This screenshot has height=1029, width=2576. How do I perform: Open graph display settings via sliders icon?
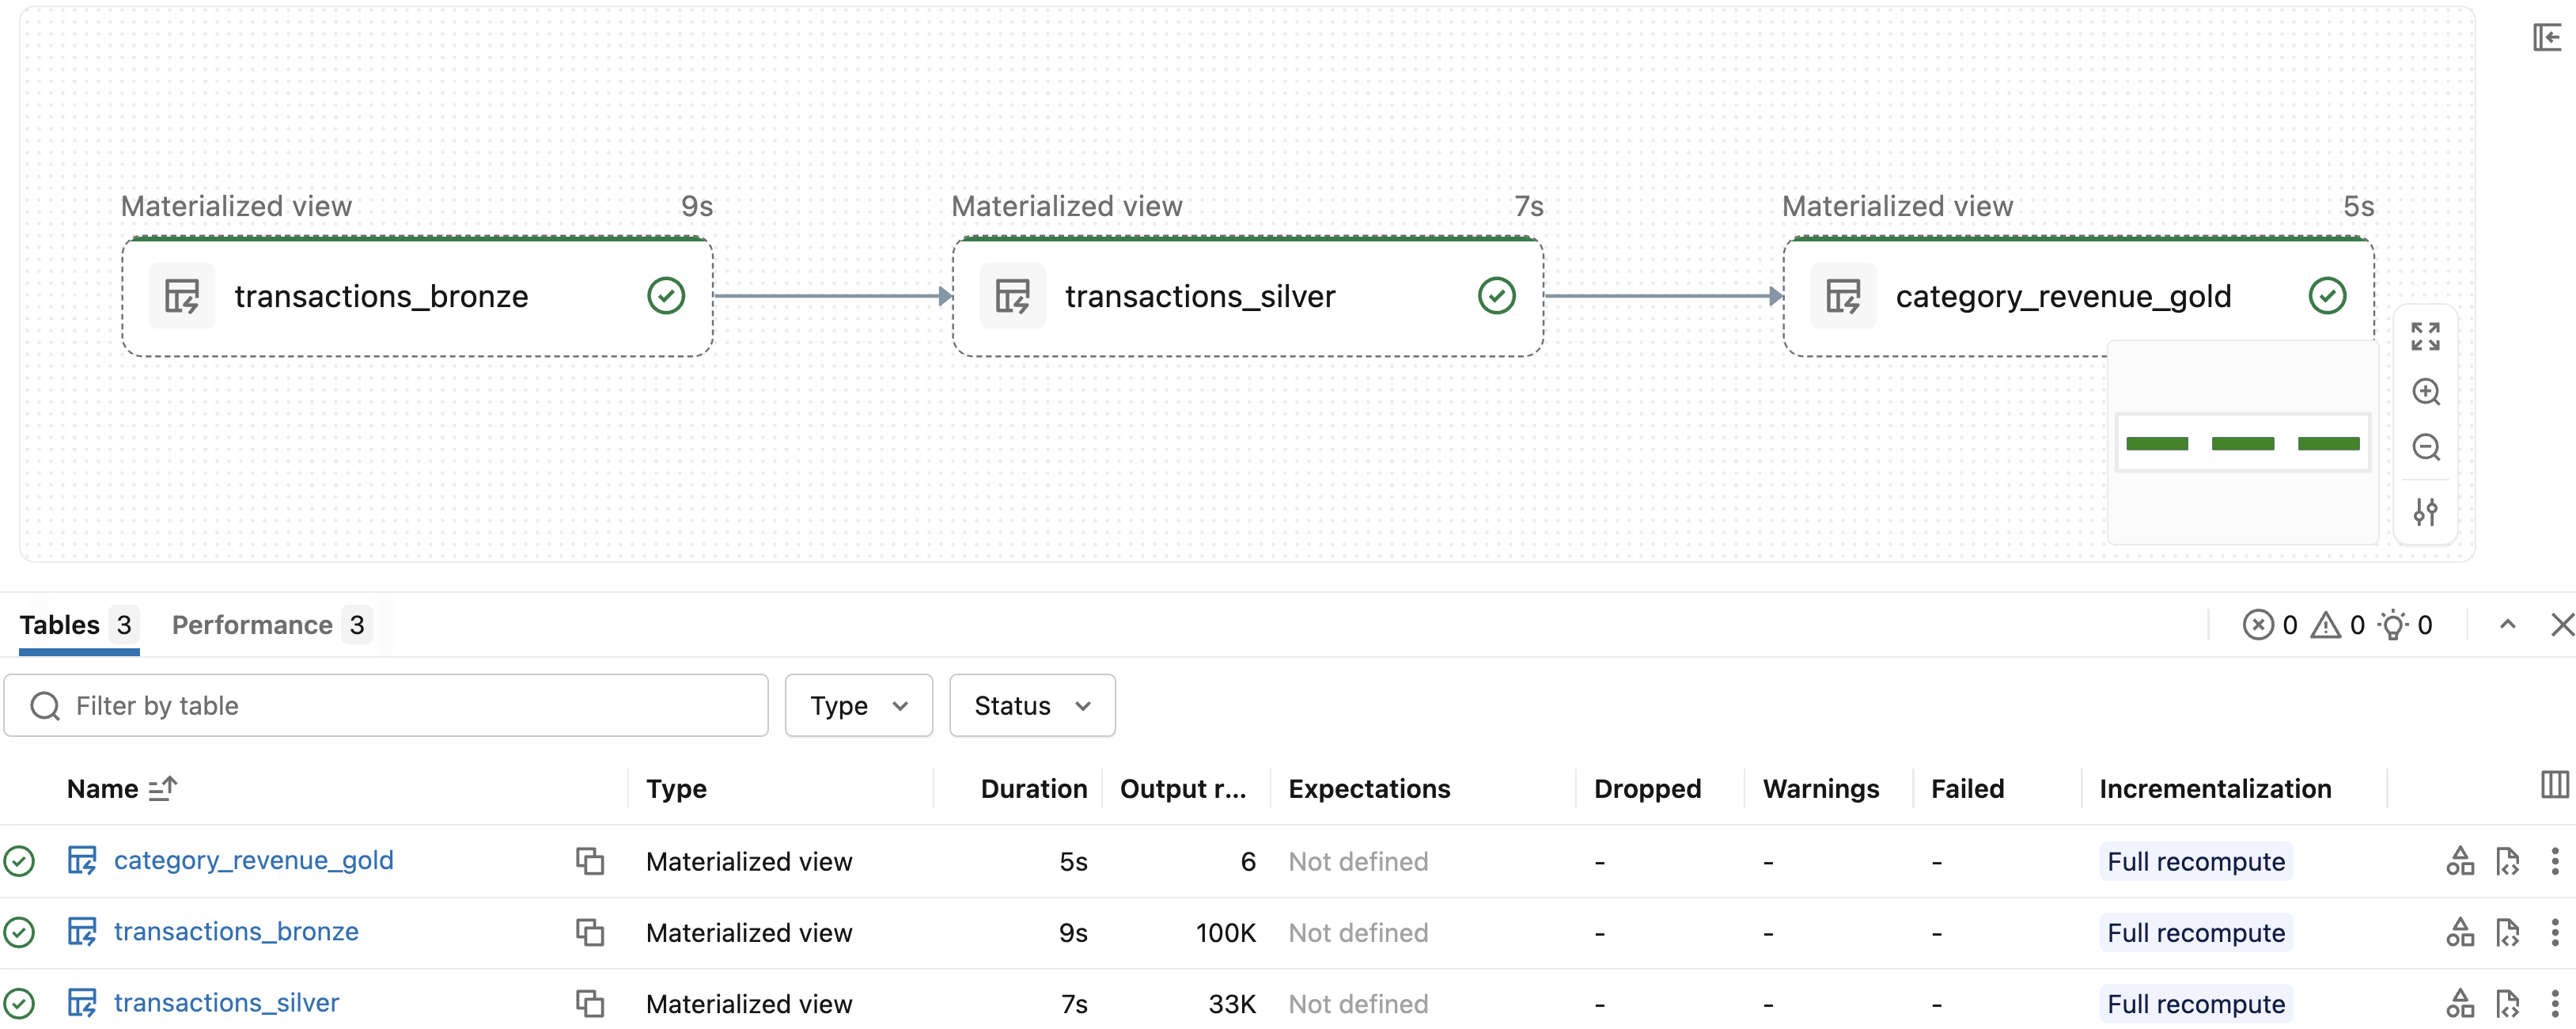tap(2426, 512)
